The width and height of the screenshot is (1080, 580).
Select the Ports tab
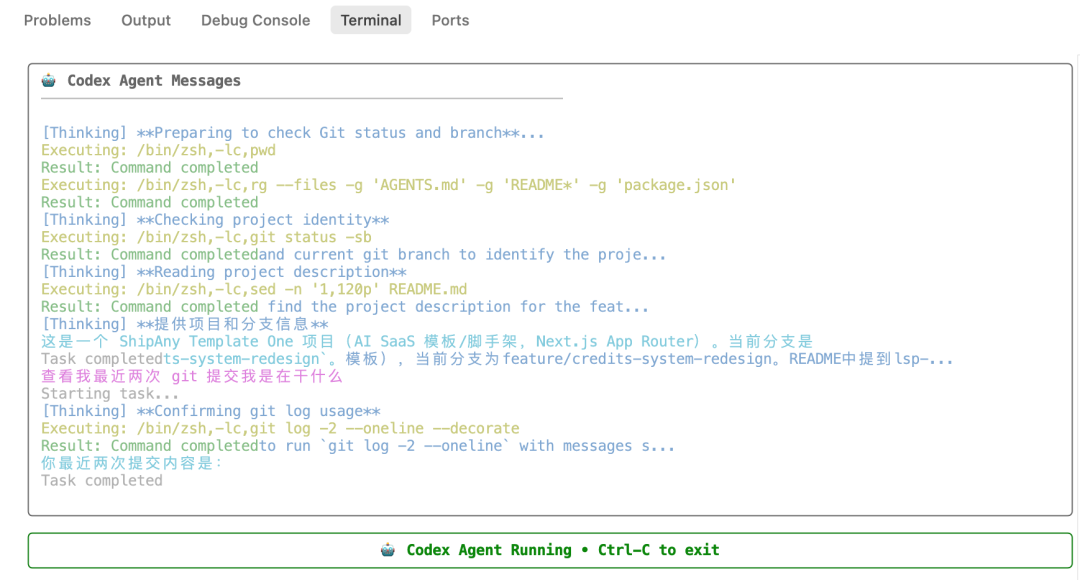449,19
